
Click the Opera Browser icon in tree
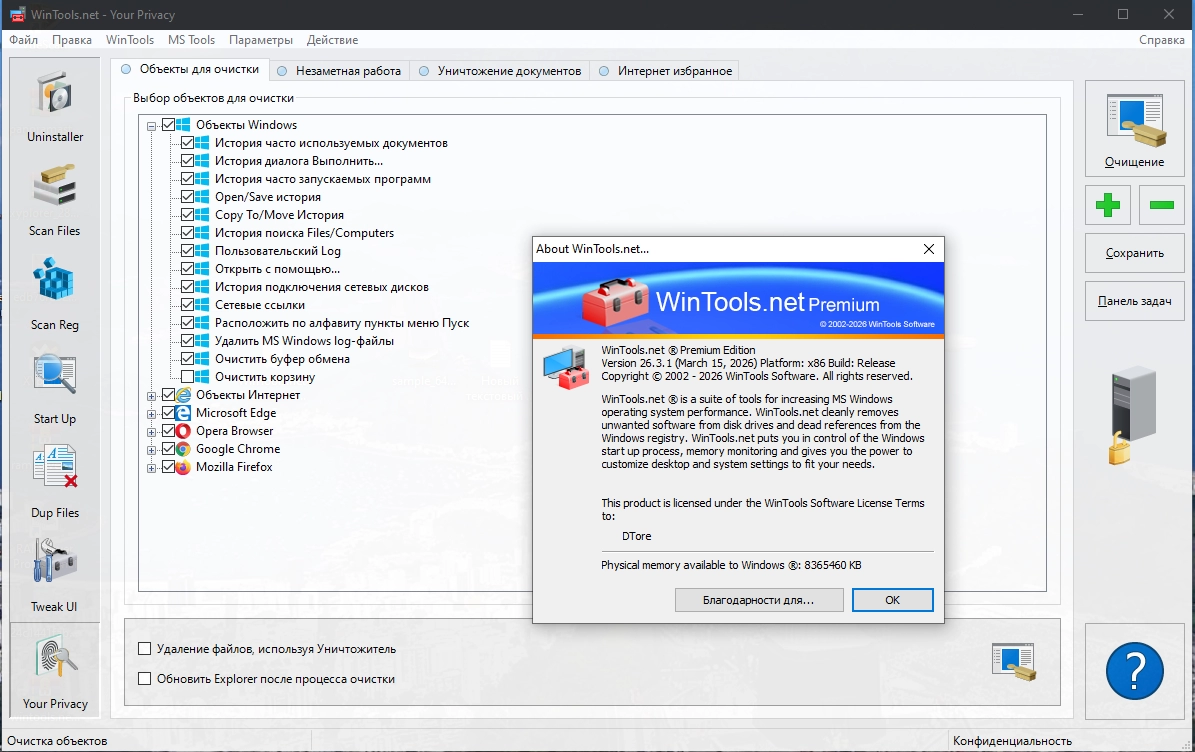183,431
